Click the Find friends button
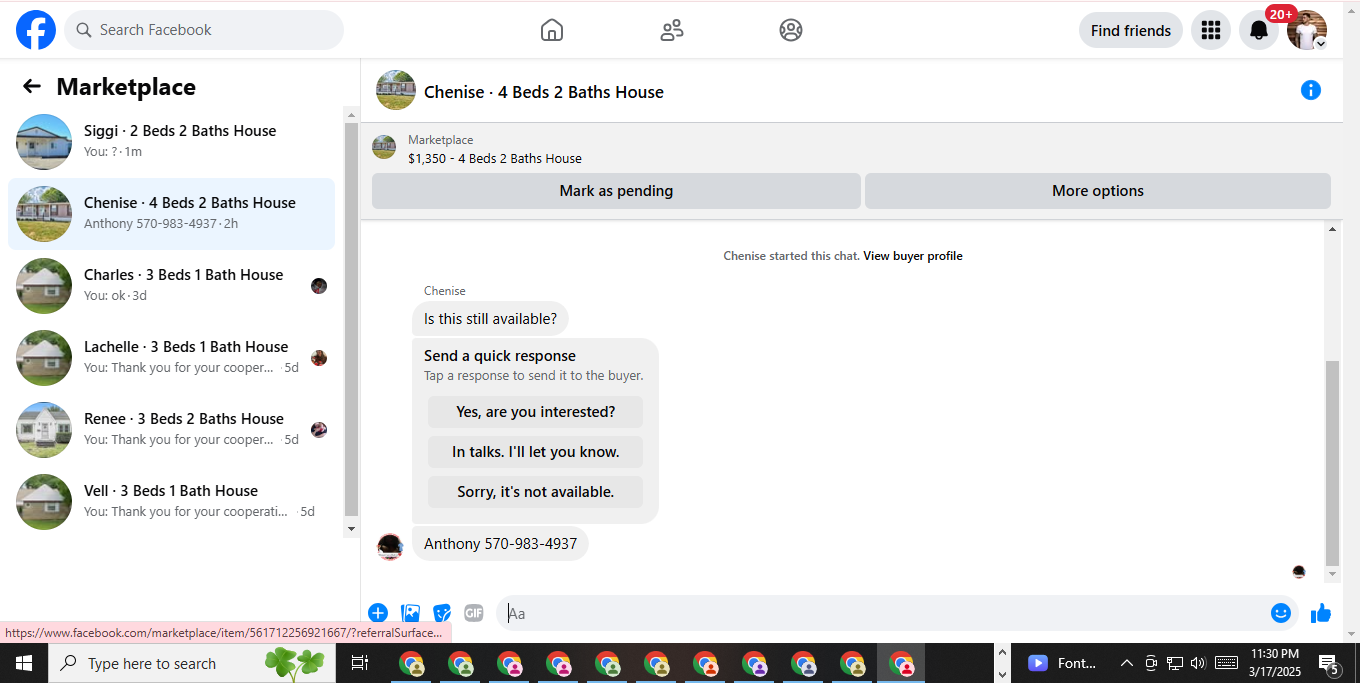Viewport: 1360px width, 683px height. point(1131,30)
